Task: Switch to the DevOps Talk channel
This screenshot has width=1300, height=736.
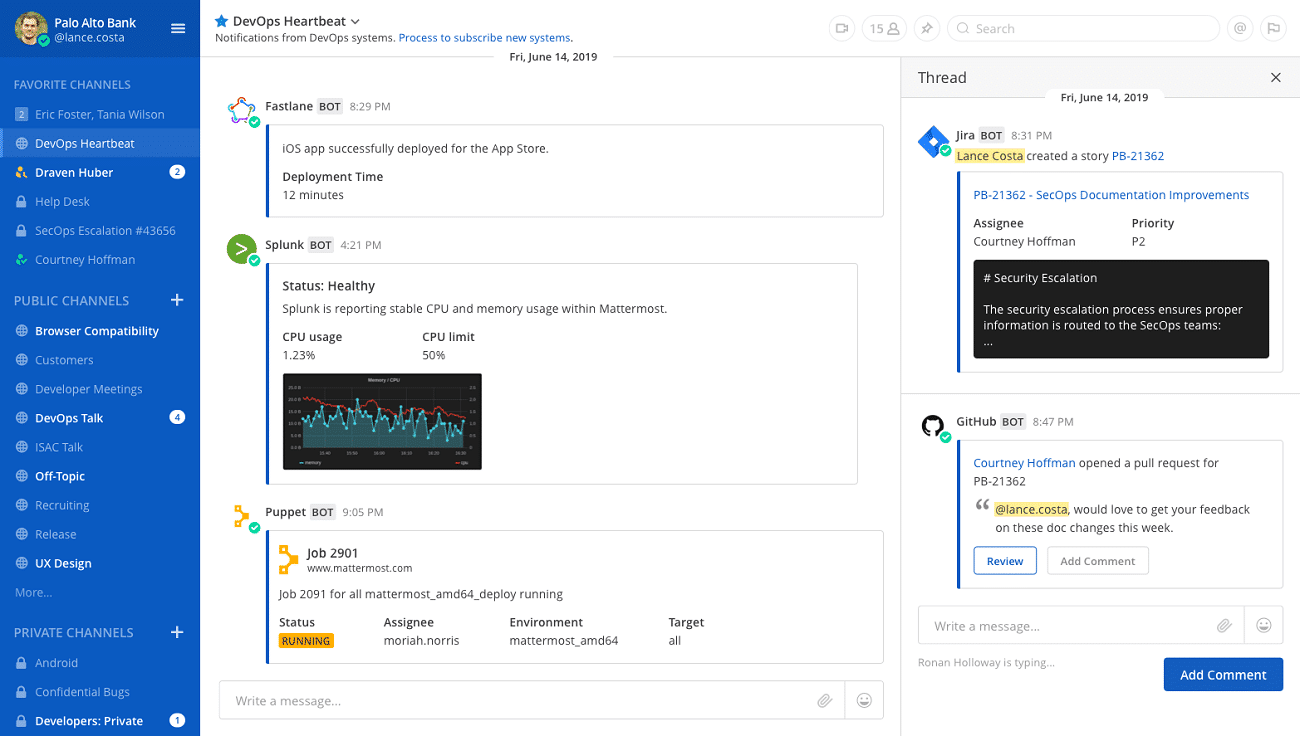Action: coord(66,417)
